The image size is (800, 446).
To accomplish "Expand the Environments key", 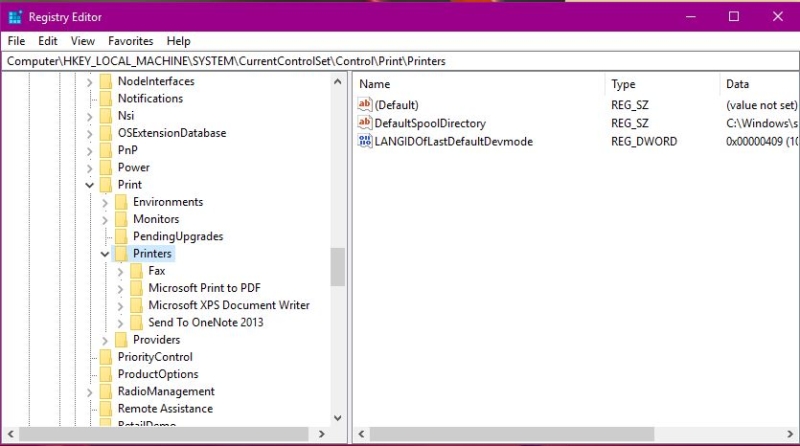I will (x=105, y=203).
